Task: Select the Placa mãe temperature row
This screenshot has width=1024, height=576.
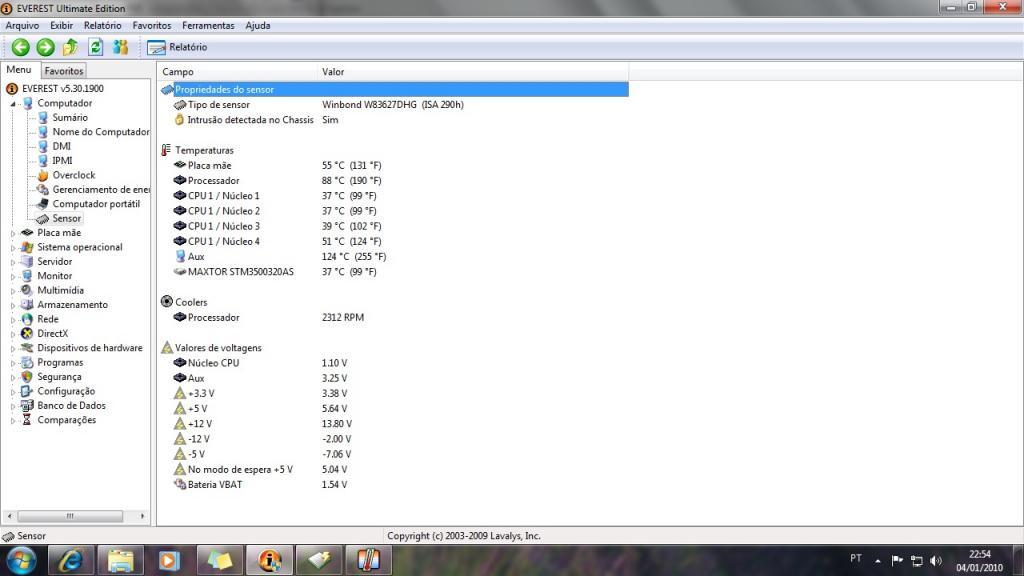Action: [x=394, y=165]
